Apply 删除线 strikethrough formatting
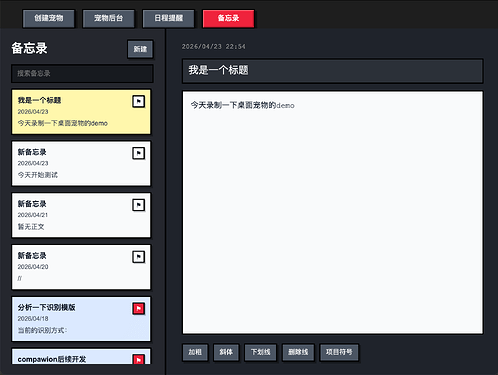This screenshot has width=498, height=375. pos(298,352)
